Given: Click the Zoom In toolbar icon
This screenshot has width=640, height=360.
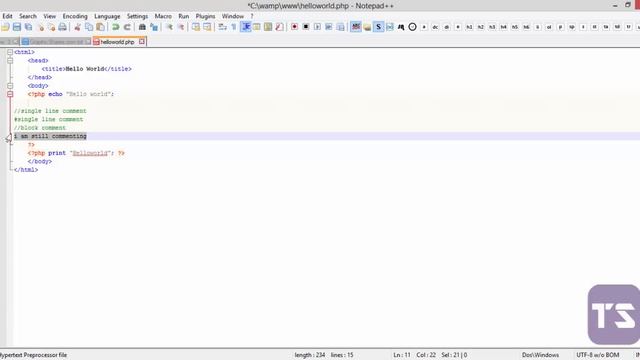Looking at the screenshot, I should pyautogui.click(x=169, y=27).
